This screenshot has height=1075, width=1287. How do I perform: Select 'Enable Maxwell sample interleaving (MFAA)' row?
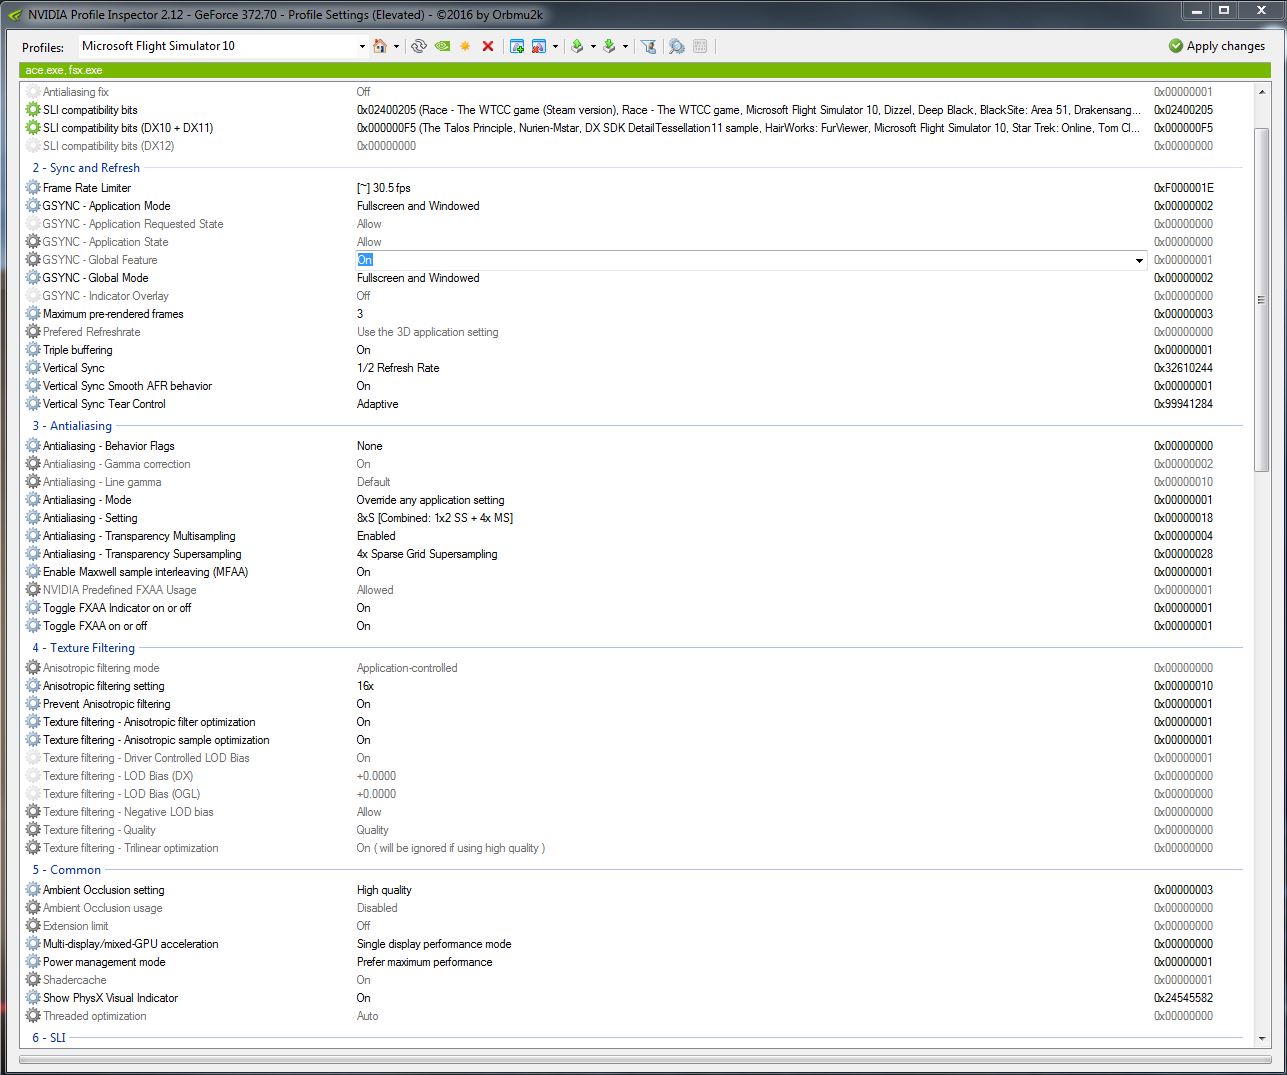(634, 572)
